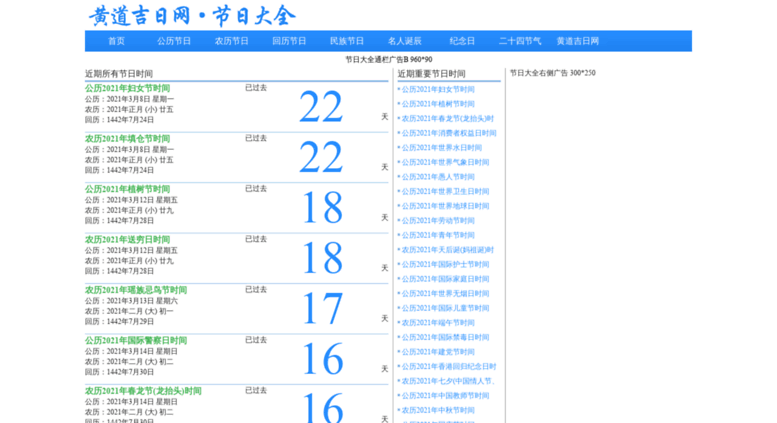Open sidebar link 公历2021年妇女节时间
This screenshot has height=423, width=777.
click(438, 90)
